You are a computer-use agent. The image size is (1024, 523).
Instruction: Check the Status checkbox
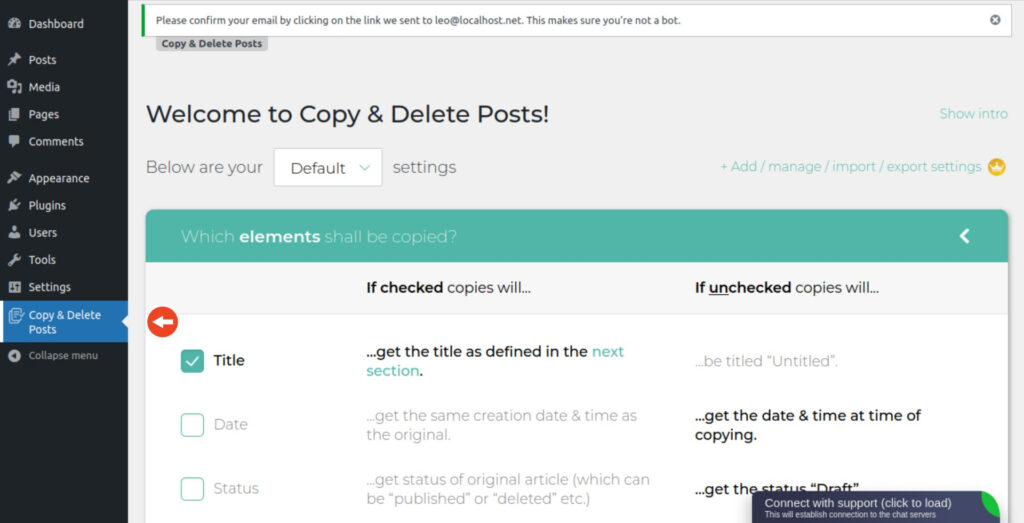(x=192, y=488)
